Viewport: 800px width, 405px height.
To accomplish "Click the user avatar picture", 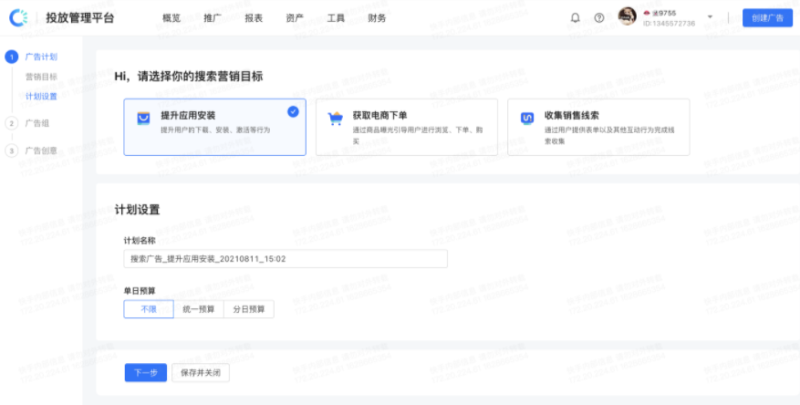I will pos(627,16).
